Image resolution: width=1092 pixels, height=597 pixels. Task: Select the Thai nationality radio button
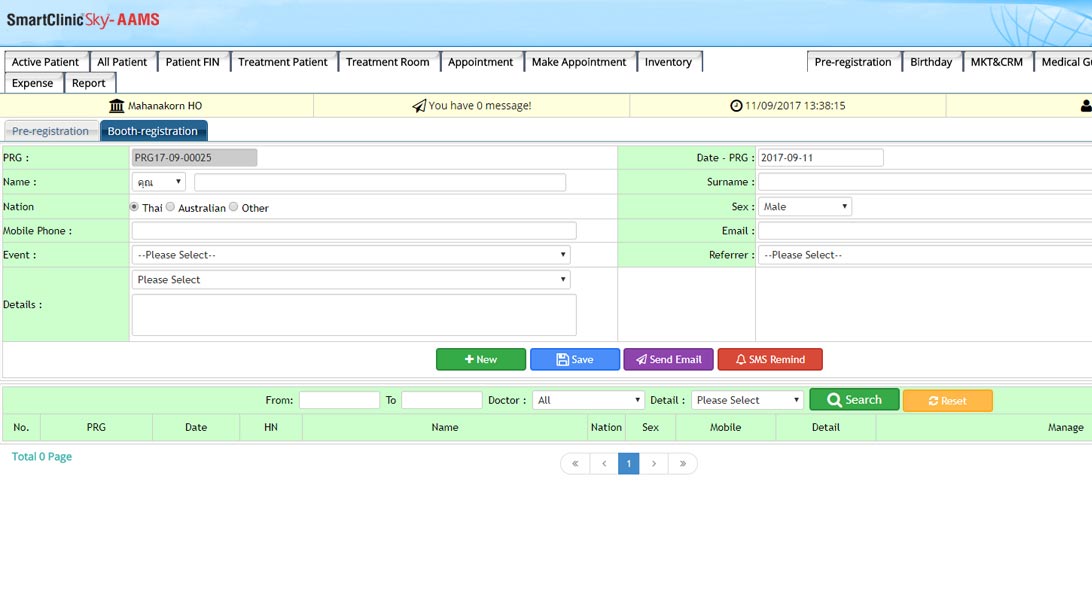[x=135, y=207]
